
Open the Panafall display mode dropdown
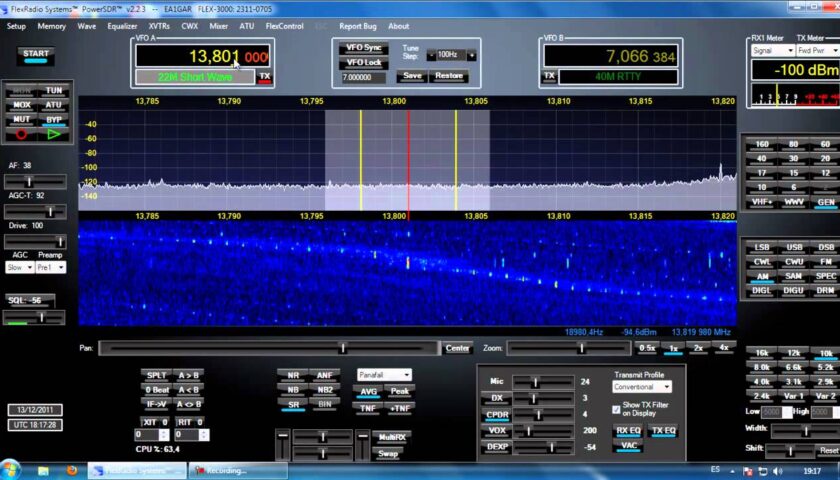(384, 375)
